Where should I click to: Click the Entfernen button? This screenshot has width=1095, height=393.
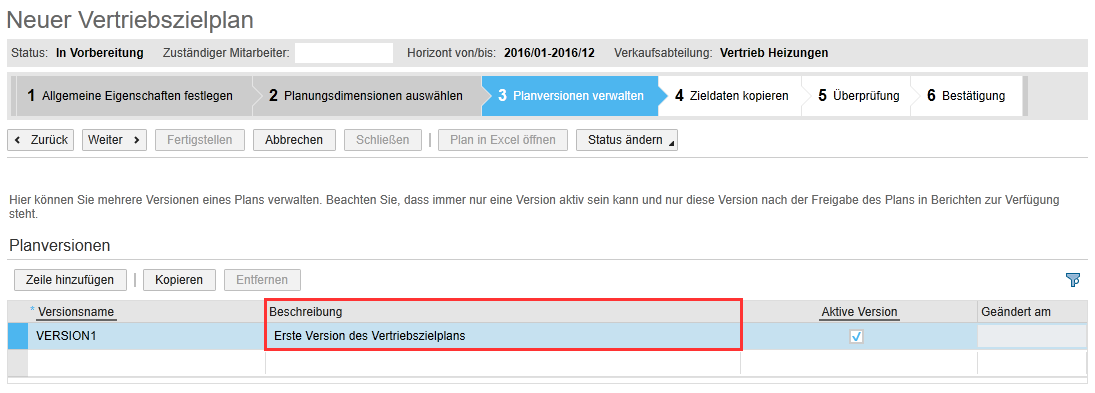[x=262, y=280]
